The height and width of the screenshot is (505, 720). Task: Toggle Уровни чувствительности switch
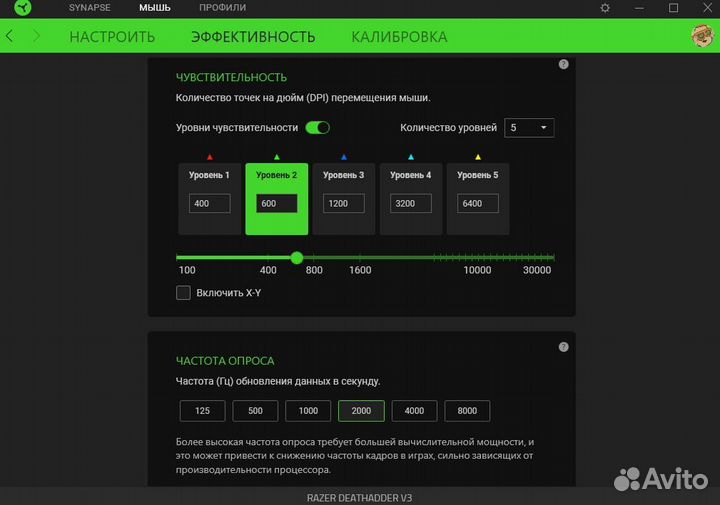[x=318, y=128]
